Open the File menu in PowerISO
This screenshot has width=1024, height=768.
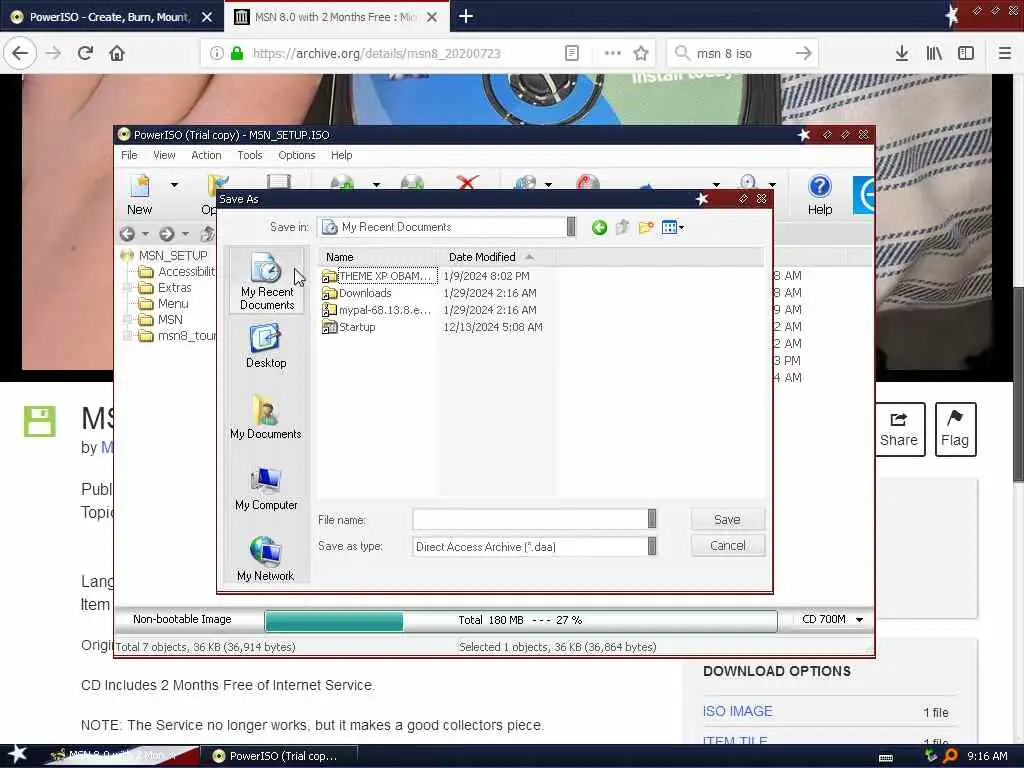129,155
